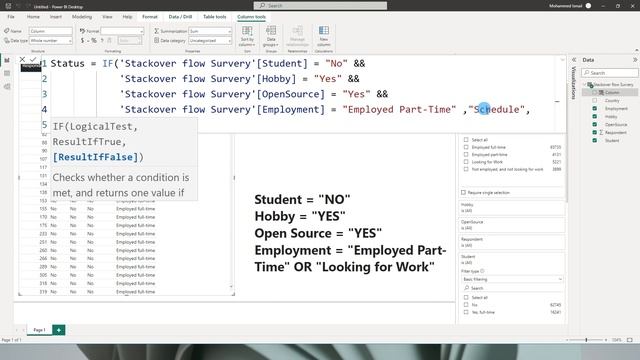Cancel the formula with the X icon

point(22,60)
